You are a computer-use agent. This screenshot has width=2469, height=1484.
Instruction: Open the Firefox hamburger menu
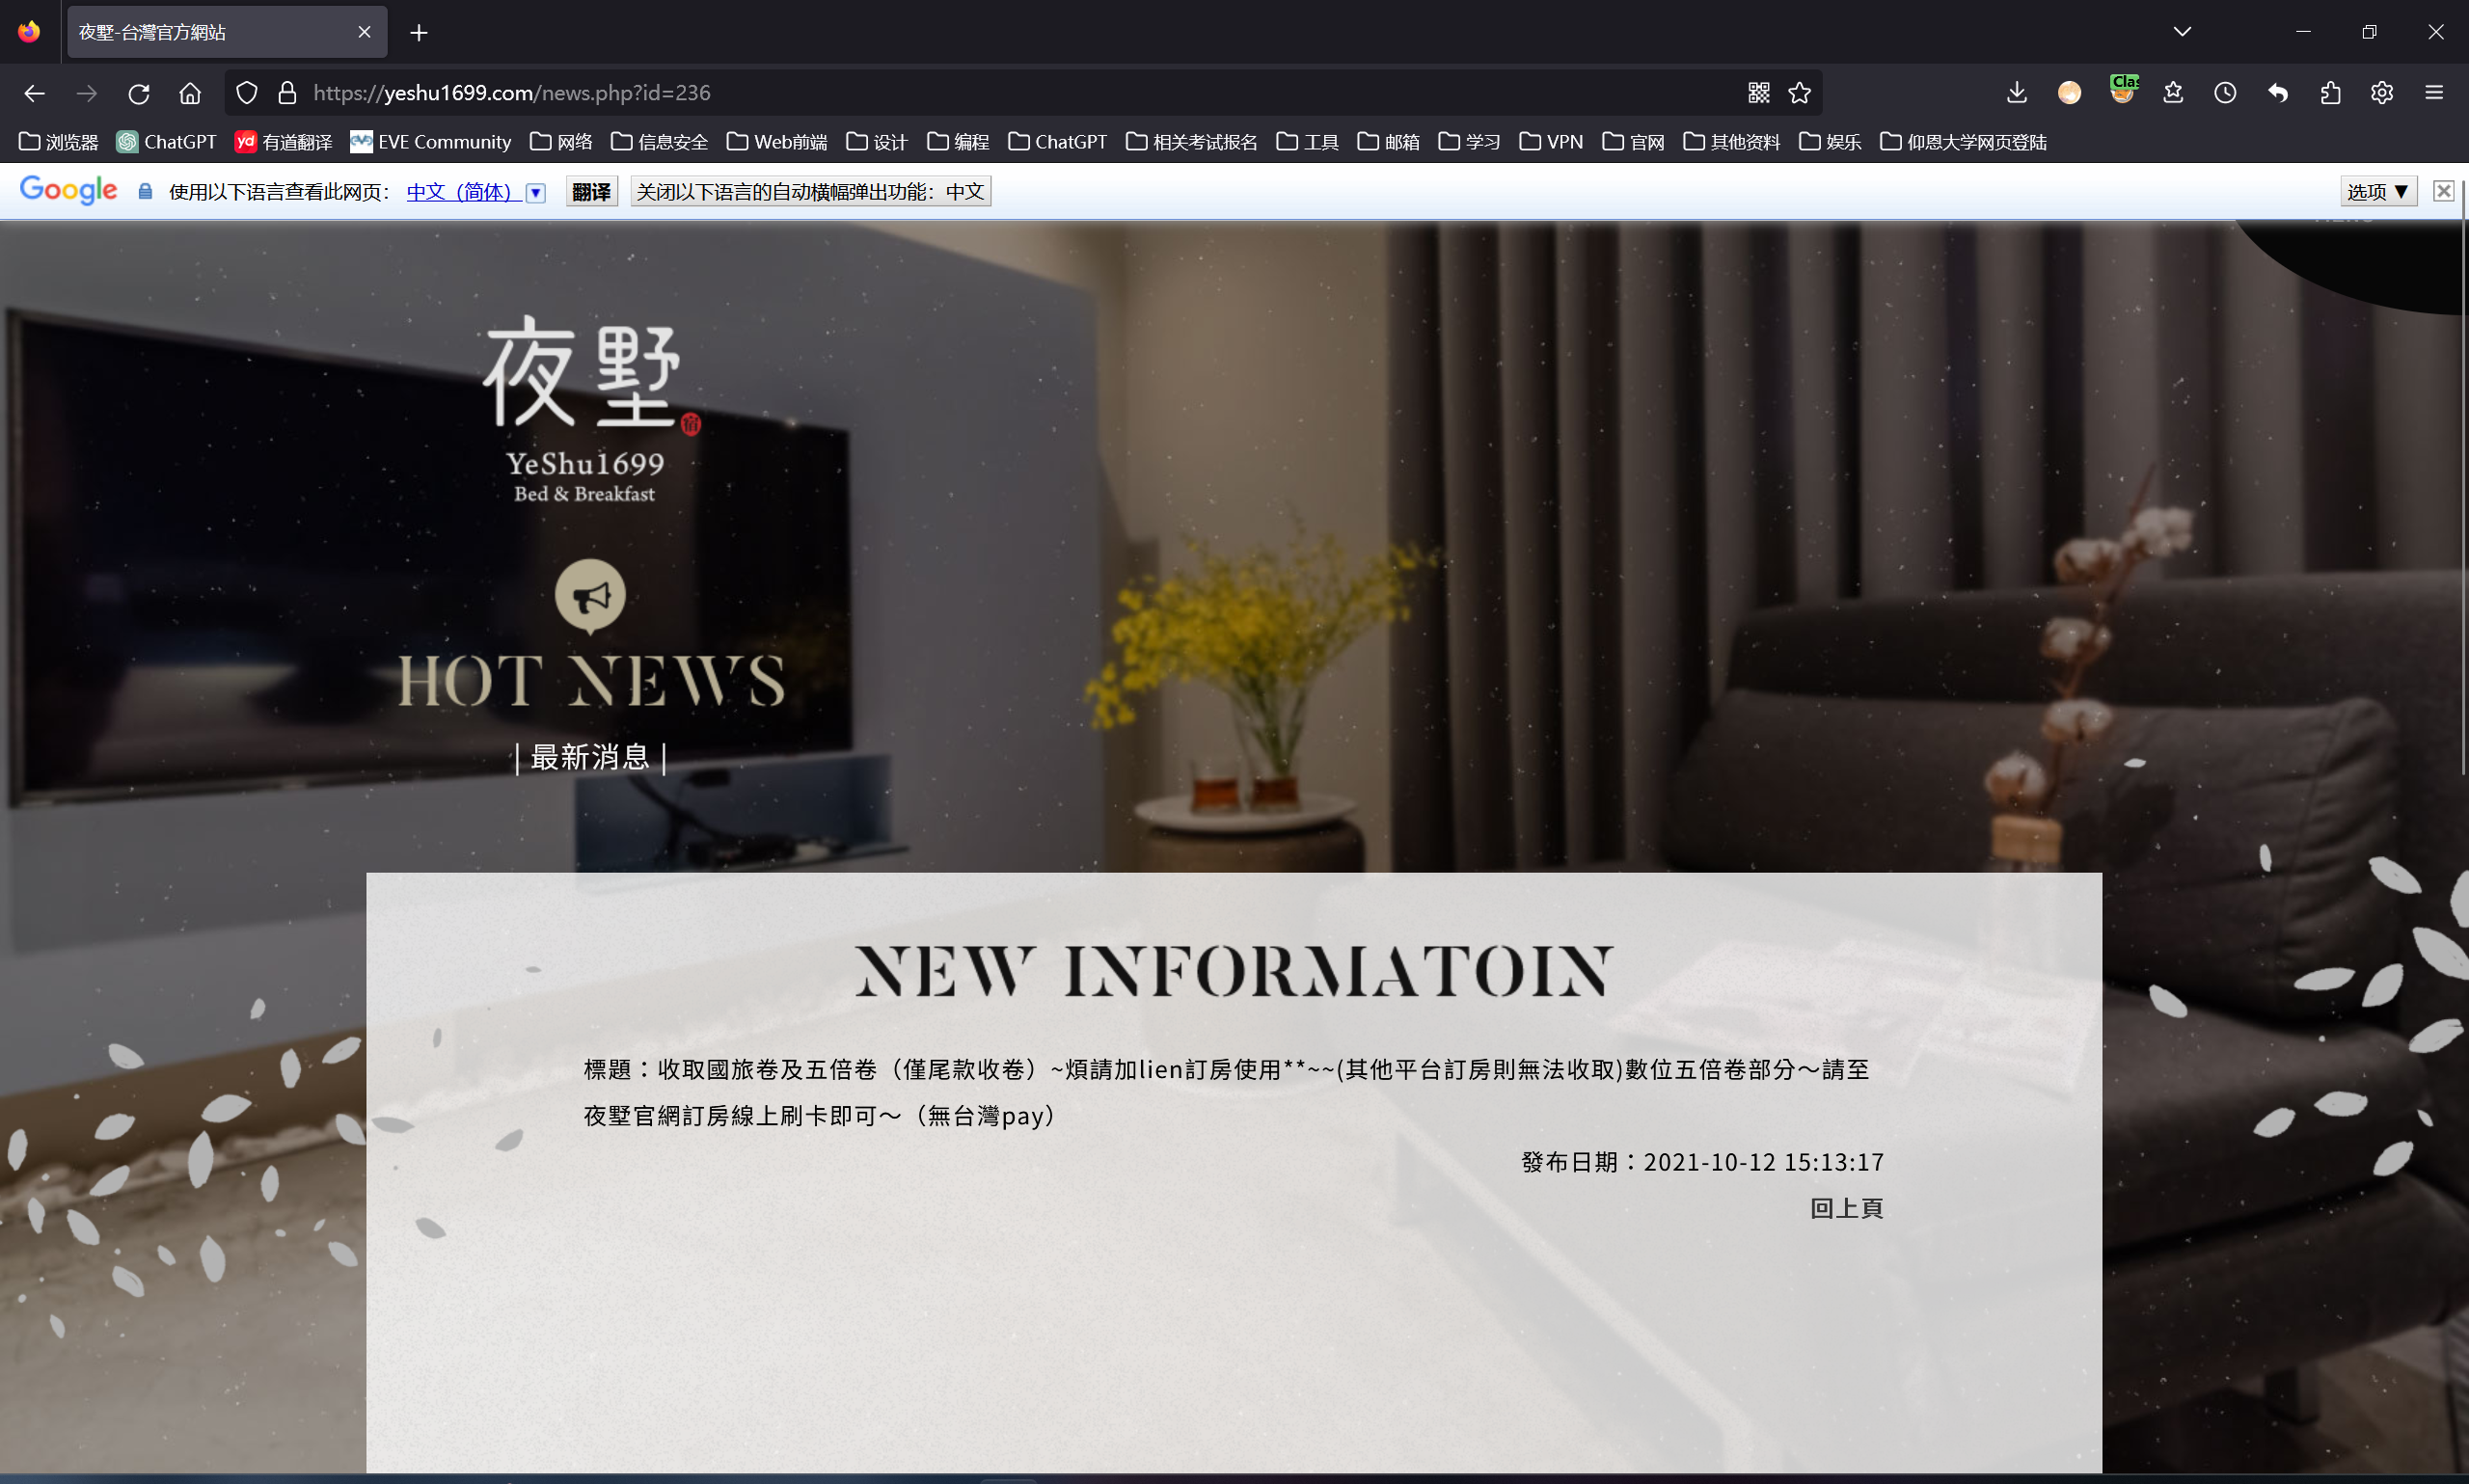[2434, 93]
